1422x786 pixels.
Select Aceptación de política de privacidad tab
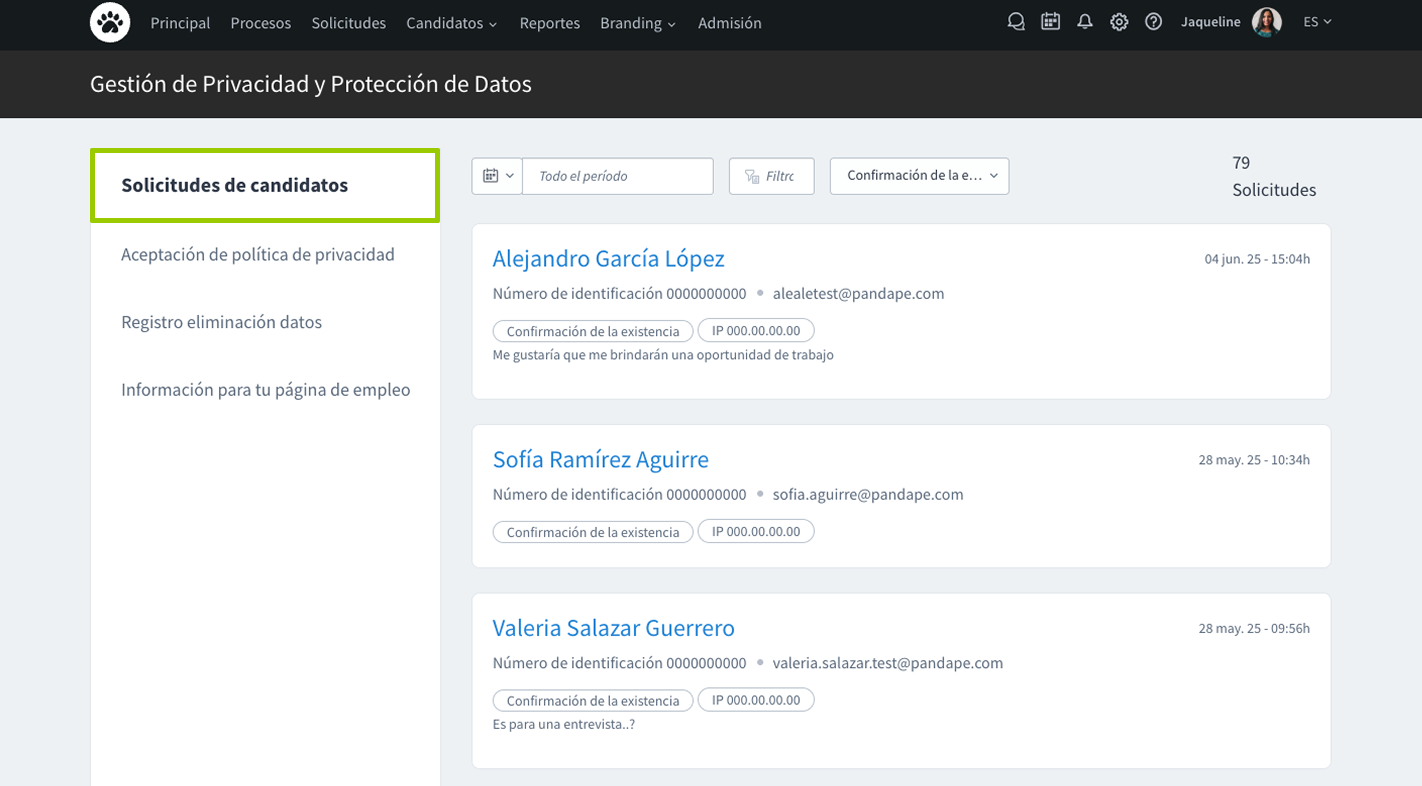[x=258, y=255]
